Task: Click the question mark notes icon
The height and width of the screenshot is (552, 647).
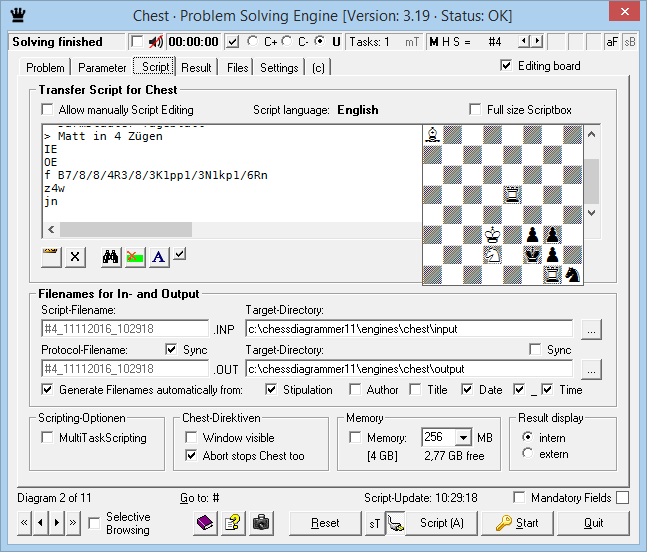Action: coord(233,523)
